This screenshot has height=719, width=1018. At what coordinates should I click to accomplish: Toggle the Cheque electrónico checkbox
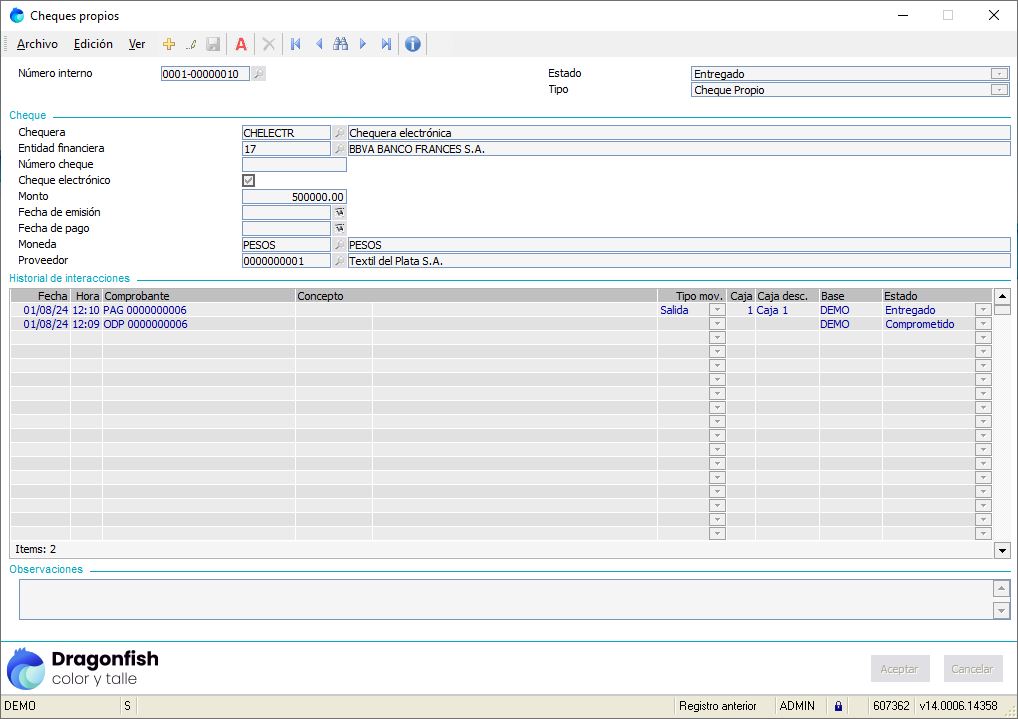249,181
